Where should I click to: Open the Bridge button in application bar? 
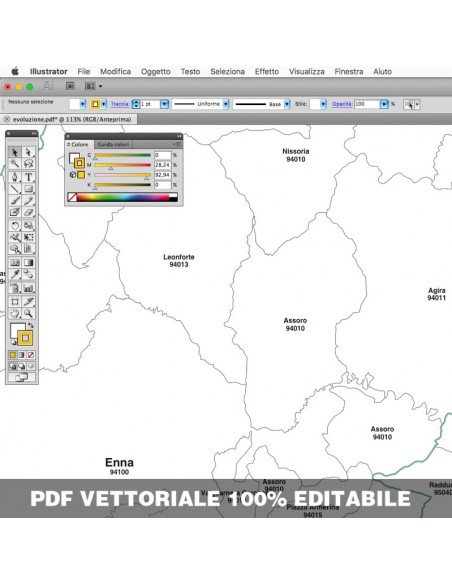[70, 86]
